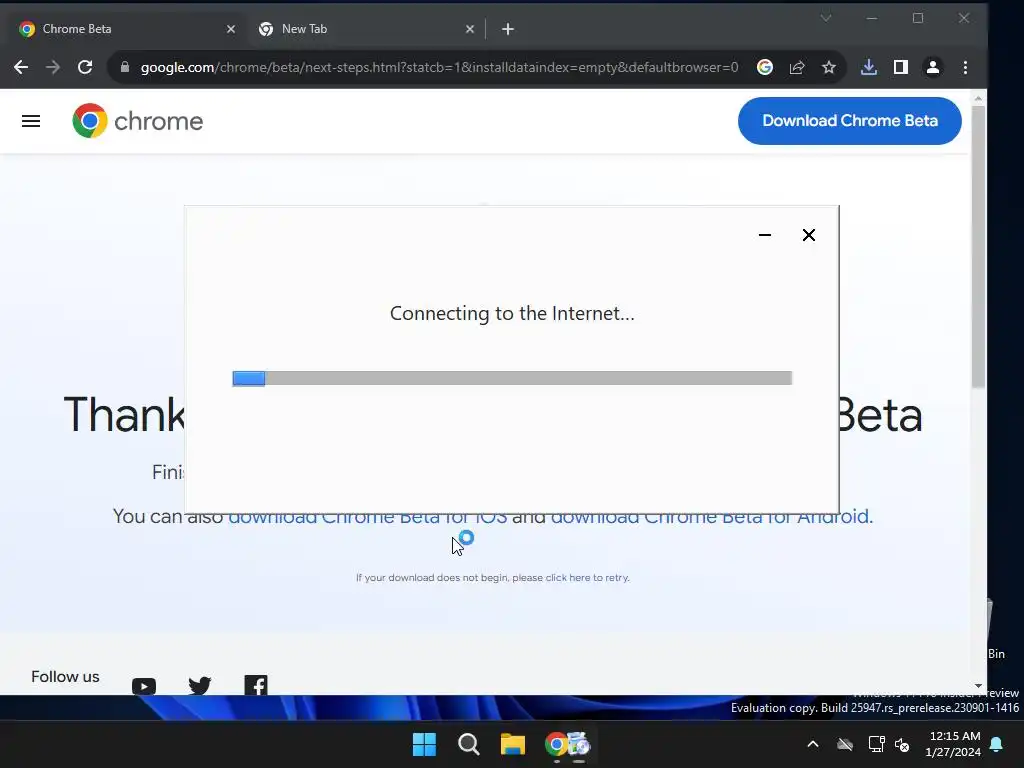Open the clock and date panel
This screenshot has height=768, width=1024.
[x=953, y=744]
